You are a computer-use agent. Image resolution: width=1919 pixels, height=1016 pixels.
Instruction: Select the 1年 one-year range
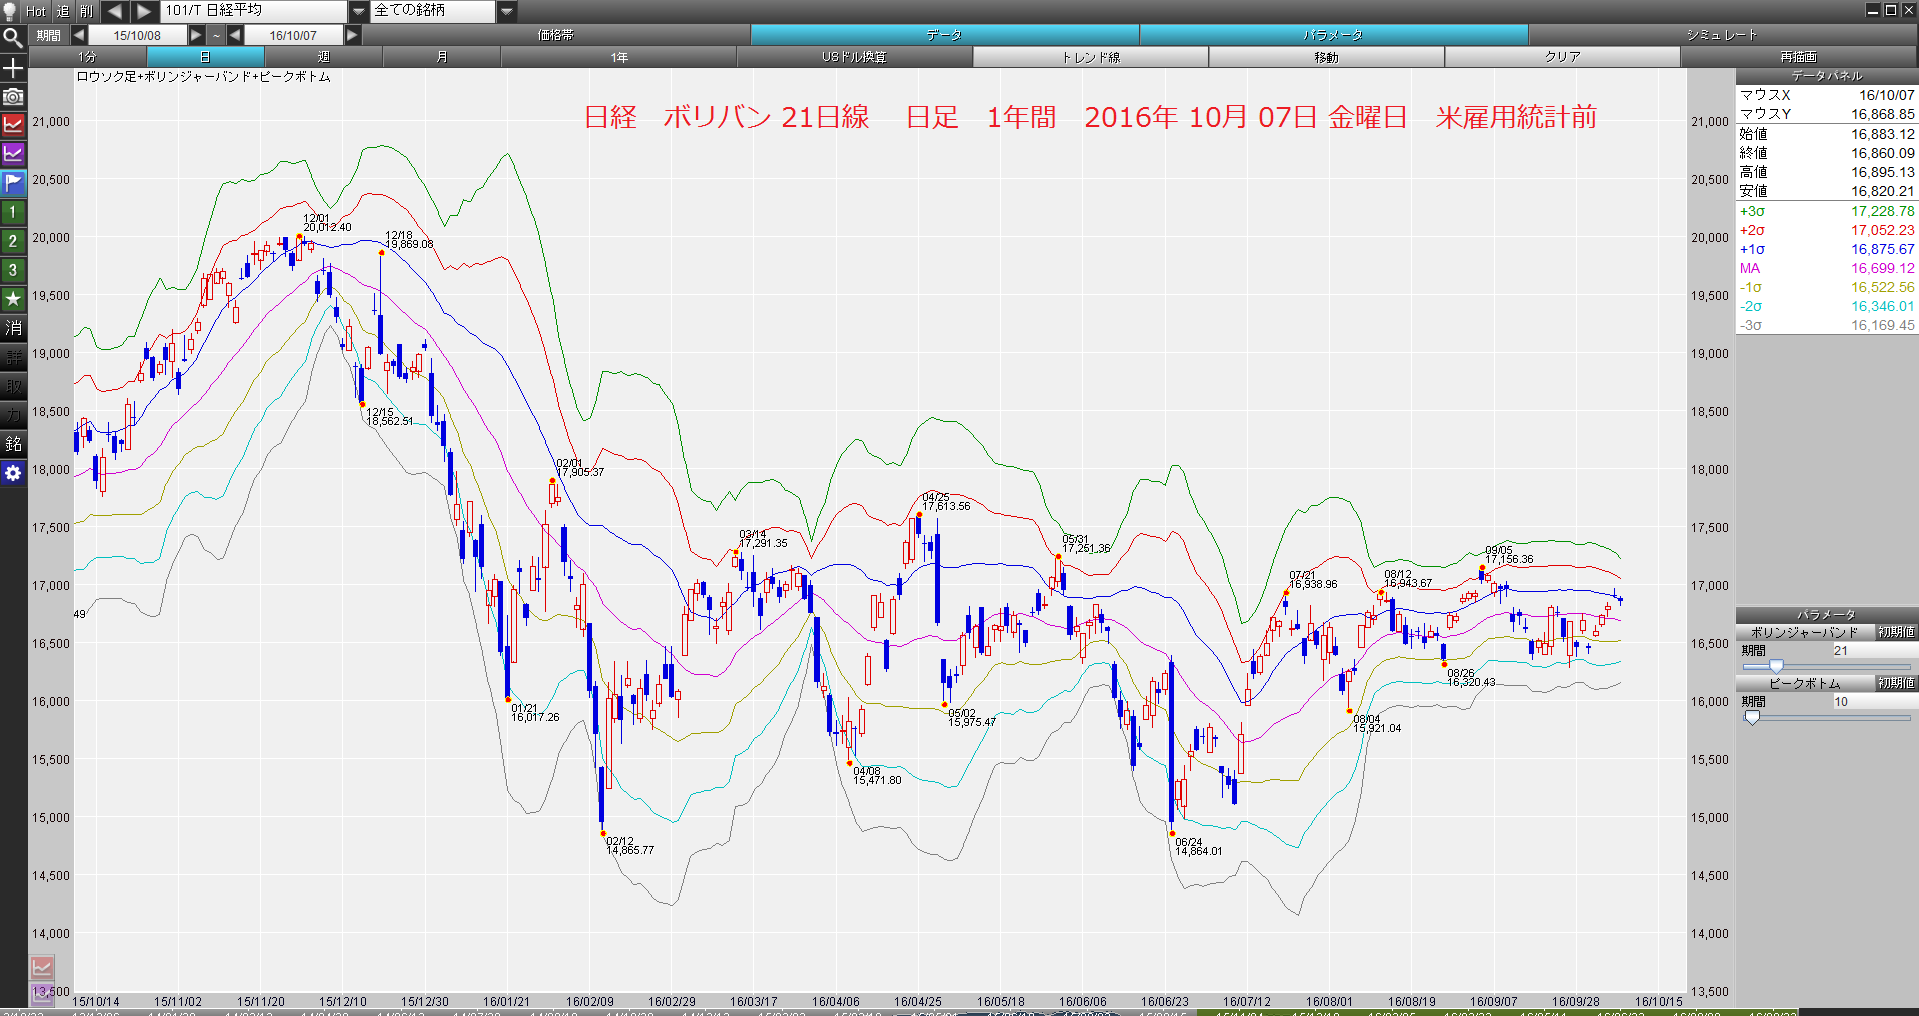pos(619,57)
